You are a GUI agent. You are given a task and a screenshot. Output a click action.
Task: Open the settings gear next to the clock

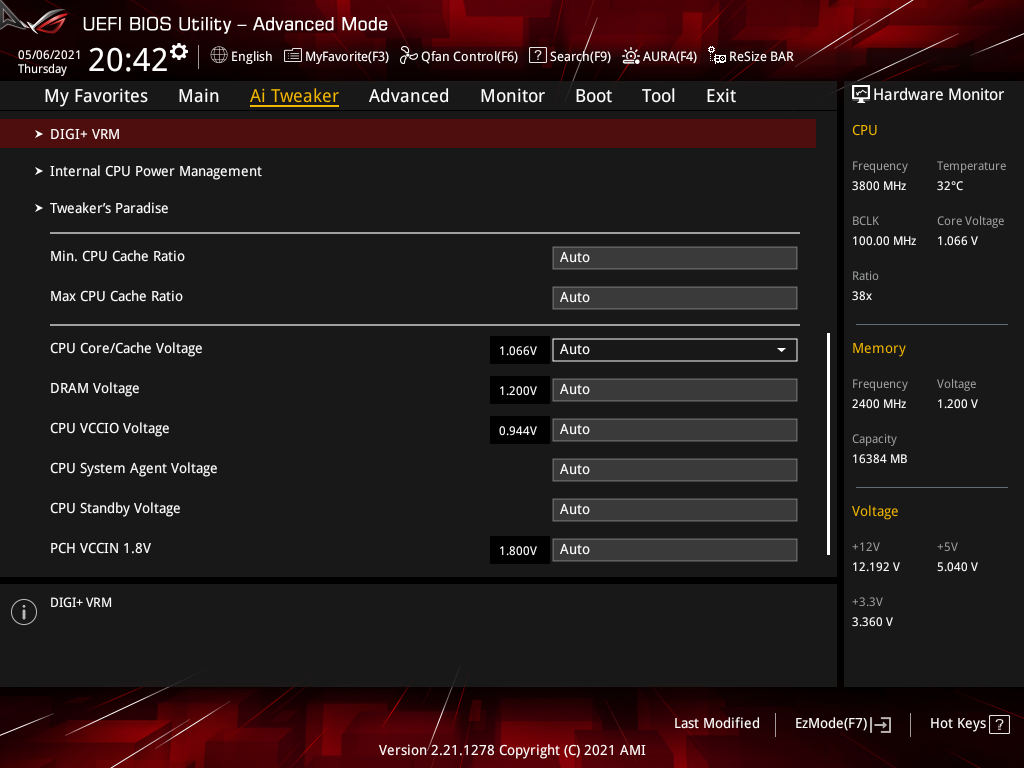click(179, 52)
